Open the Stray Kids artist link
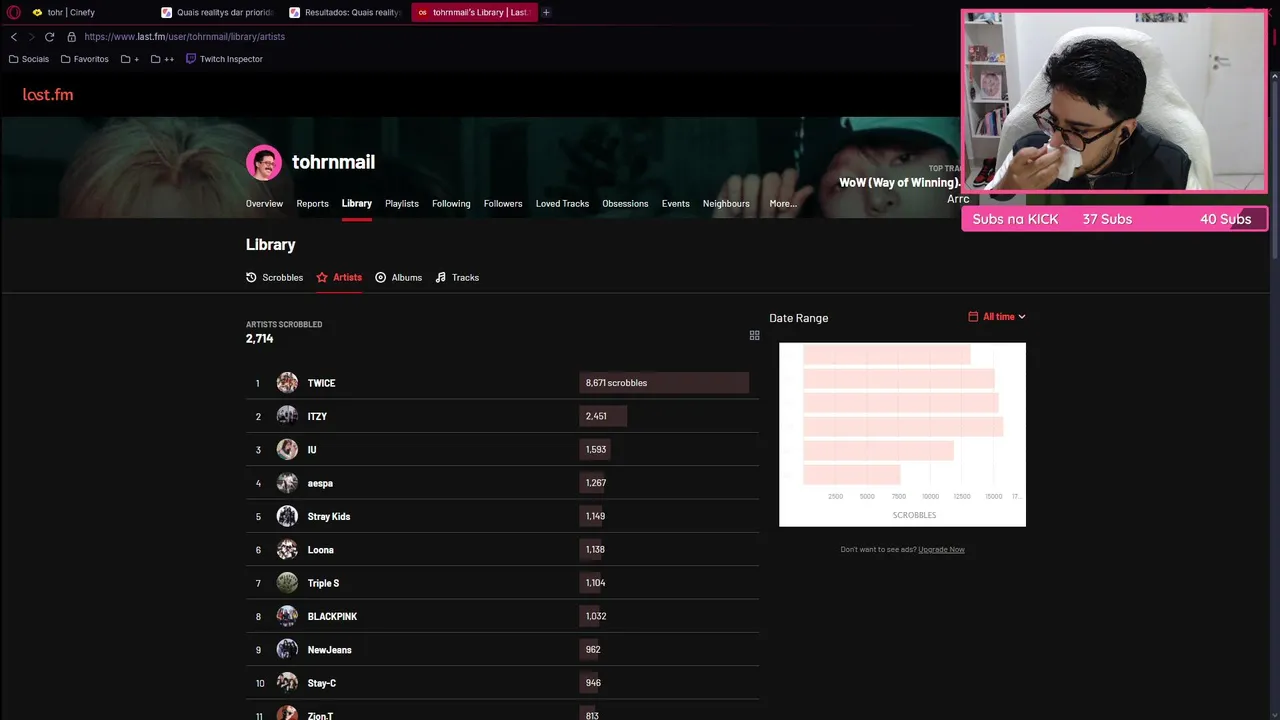1280x720 pixels. 329,517
